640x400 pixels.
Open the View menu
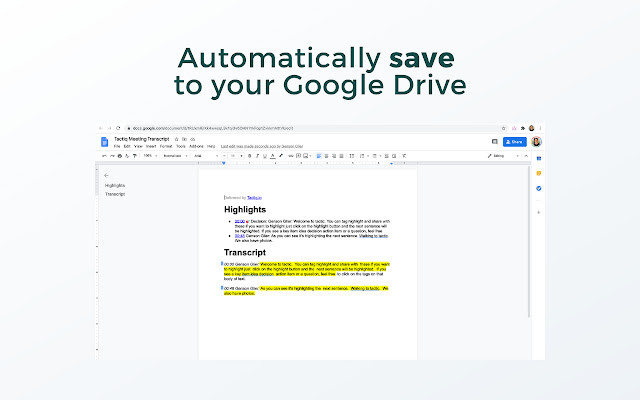click(x=138, y=146)
